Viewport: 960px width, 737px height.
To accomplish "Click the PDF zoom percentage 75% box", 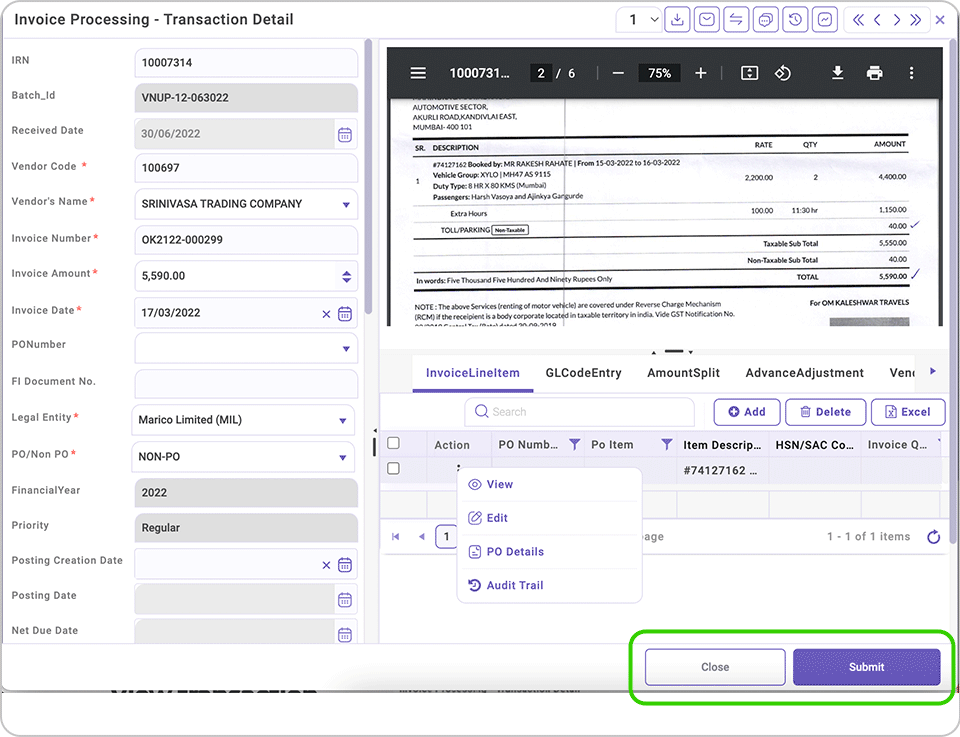I will pos(659,73).
